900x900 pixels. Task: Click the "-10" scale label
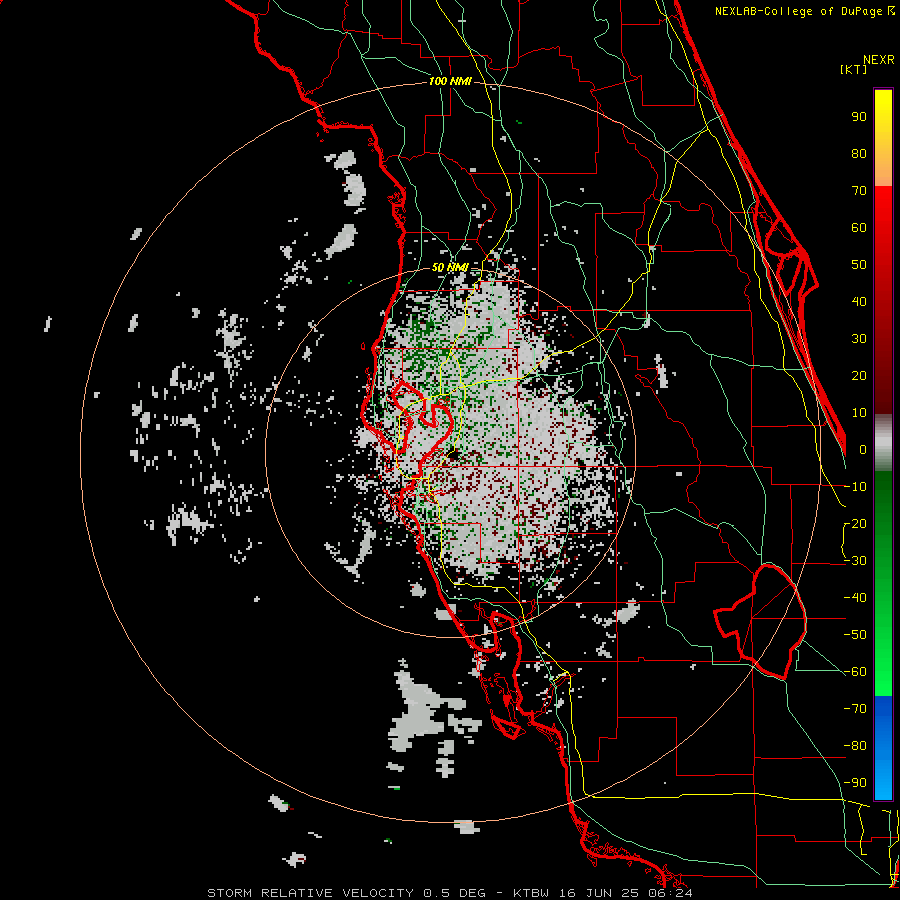point(856,487)
